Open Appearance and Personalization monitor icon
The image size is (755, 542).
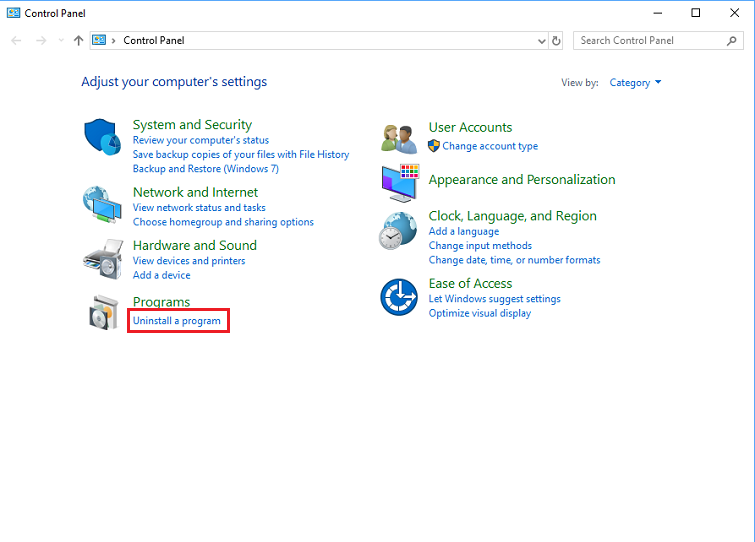click(x=398, y=184)
